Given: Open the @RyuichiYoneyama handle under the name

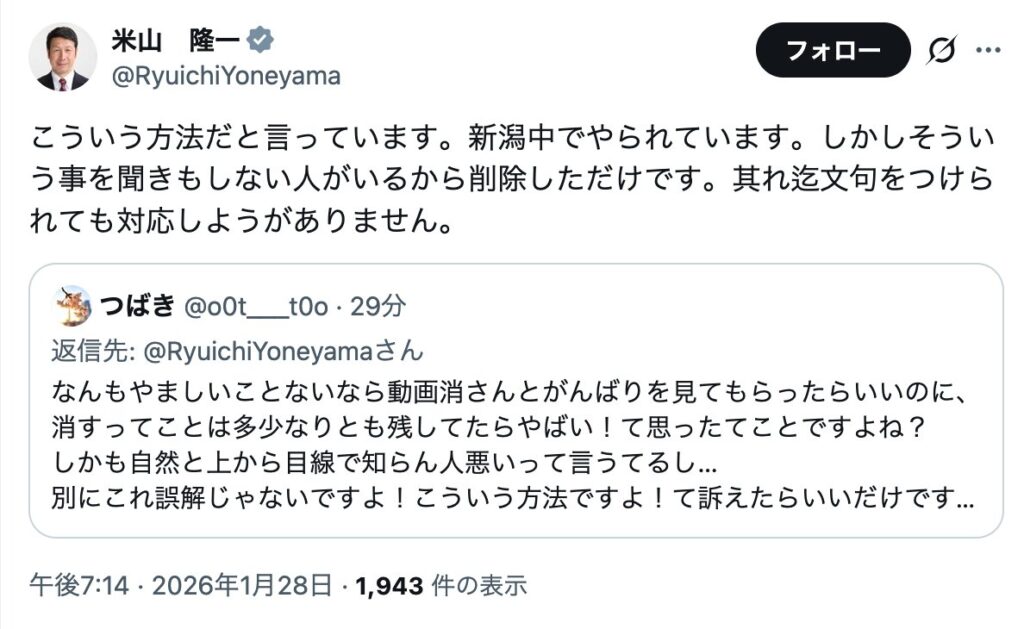Looking at the screenshot, I should click(x=225, y=76).
